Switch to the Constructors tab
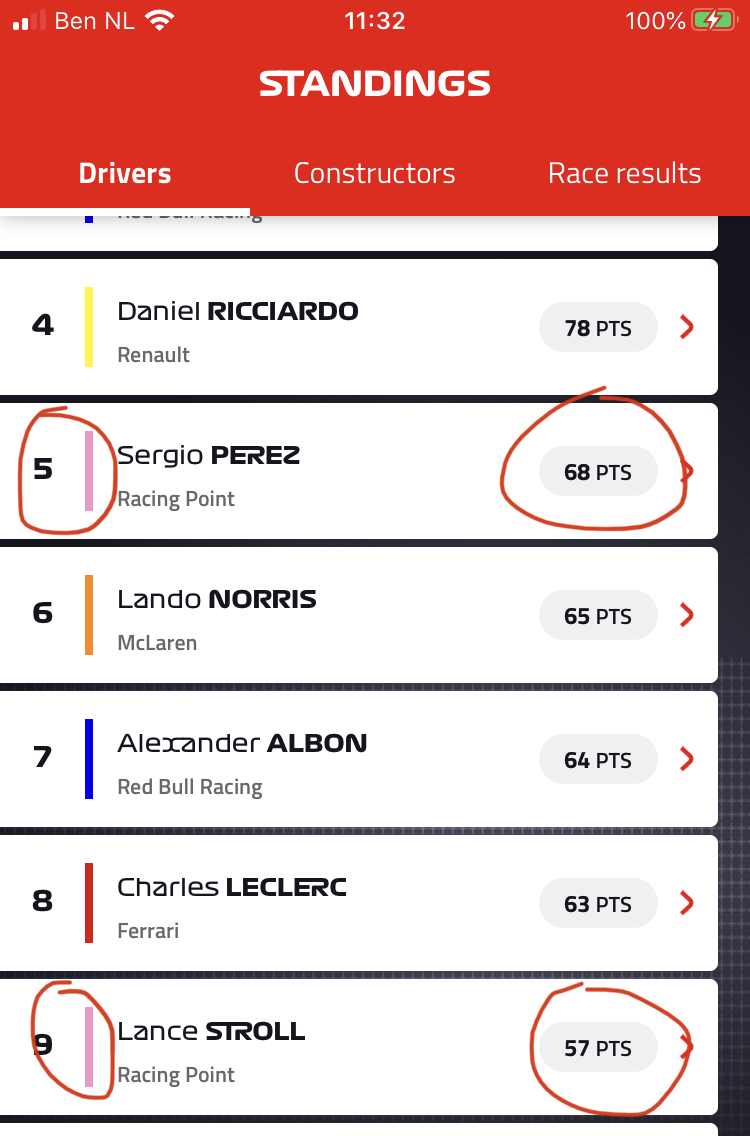750x1136 pixels. point(375,173)
